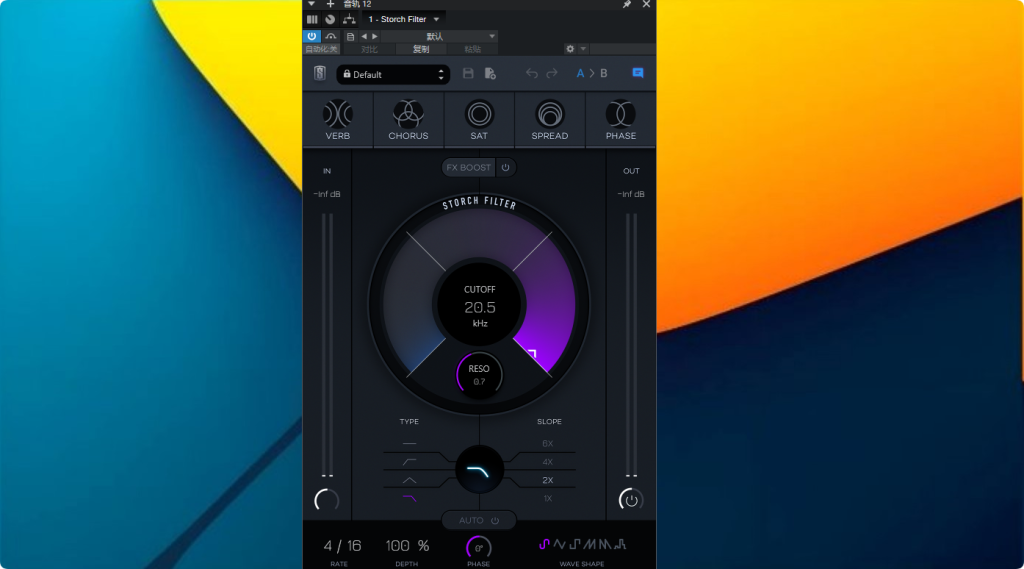Viewport: 1024px width, 569px height.
Task: Choose the high-pass filter type
Action: click(x=409, y=462)
